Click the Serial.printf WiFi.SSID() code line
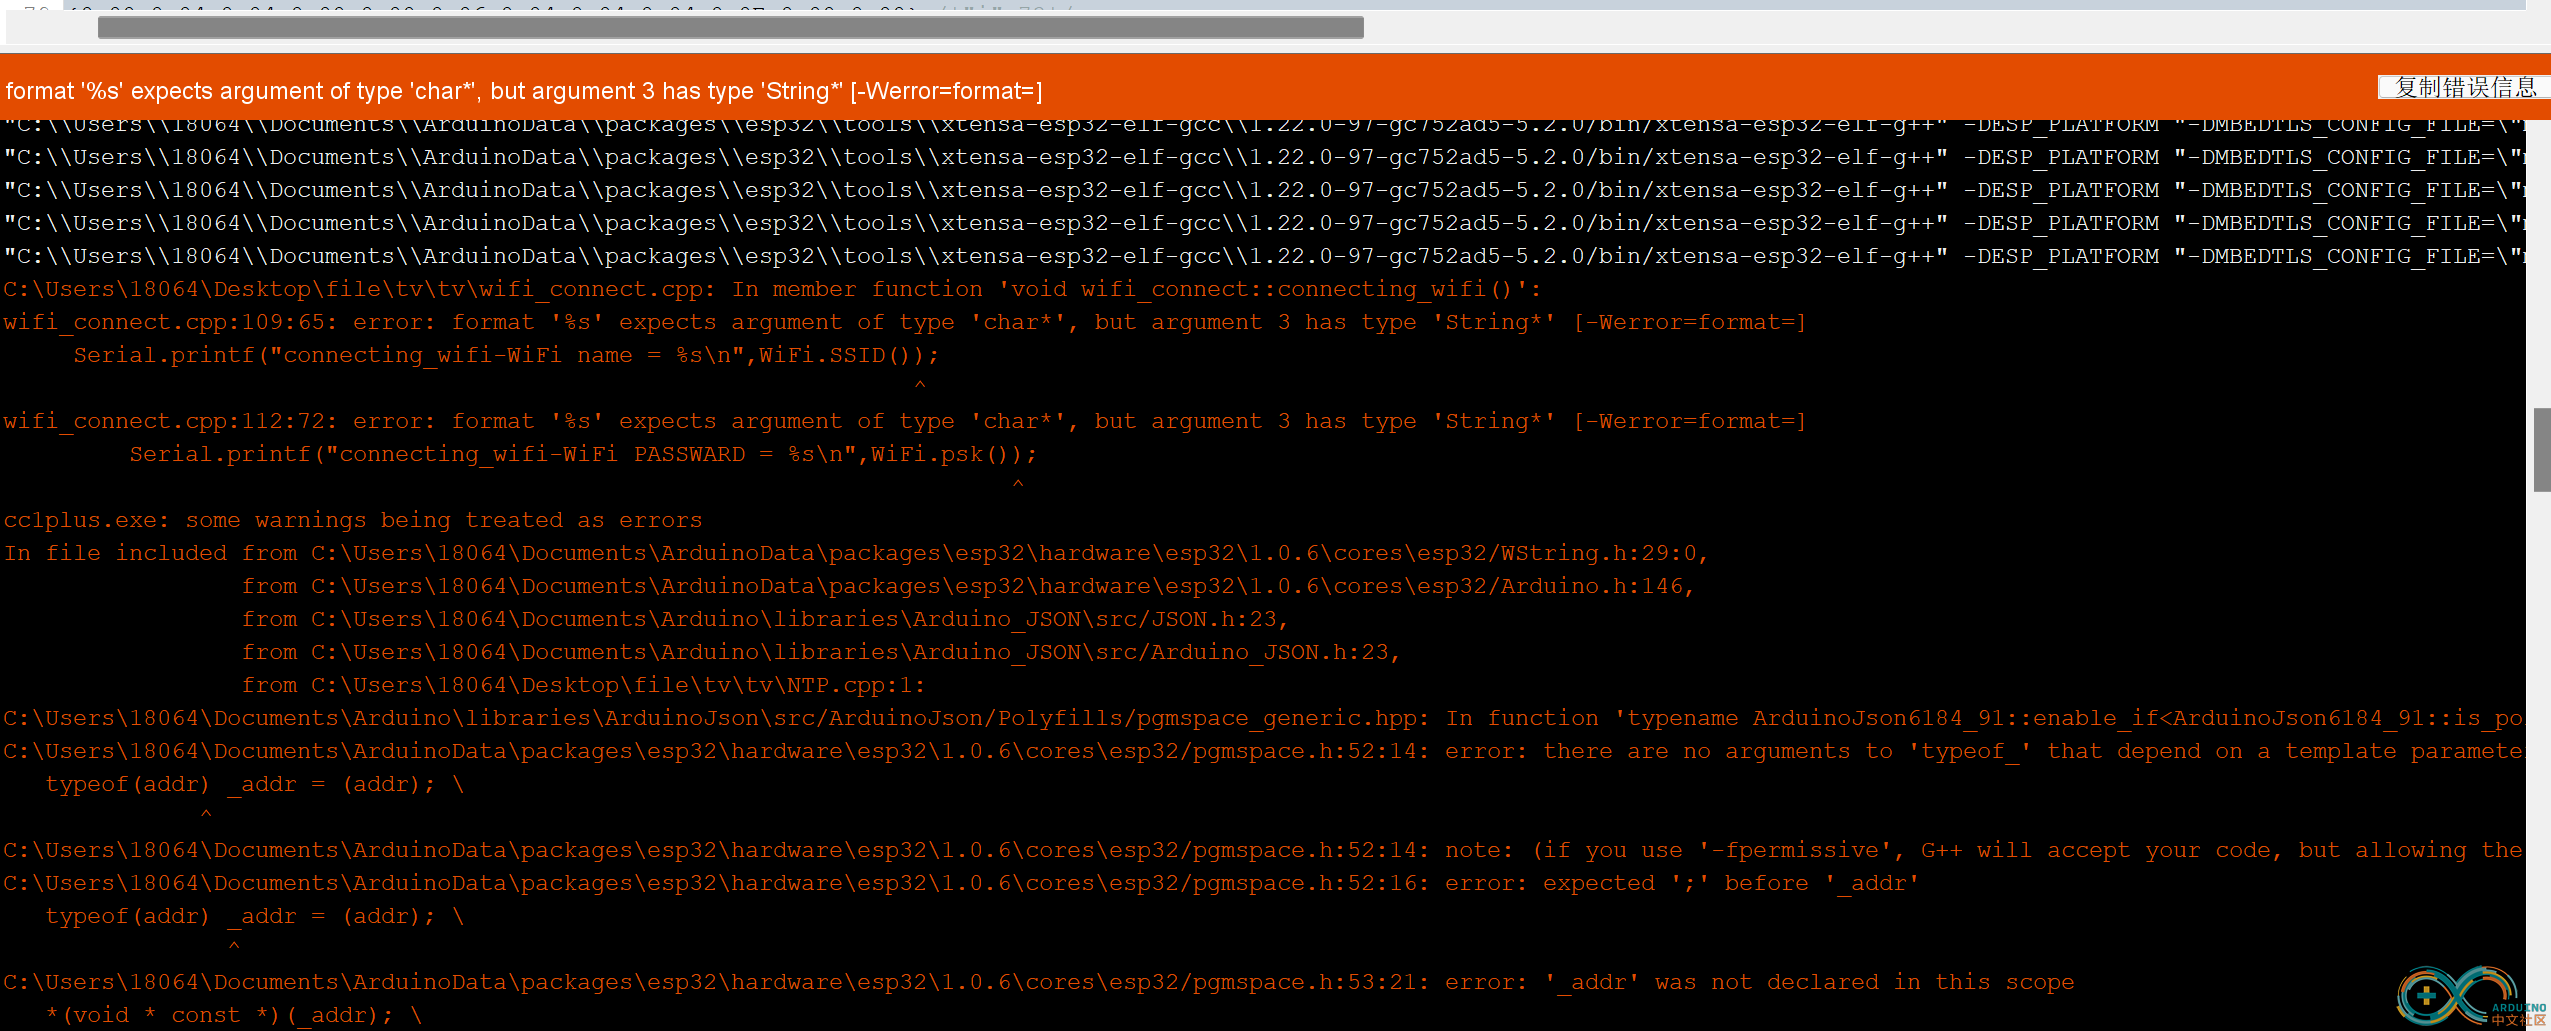Screen dimensions: 2551x1031 [506, 355]
